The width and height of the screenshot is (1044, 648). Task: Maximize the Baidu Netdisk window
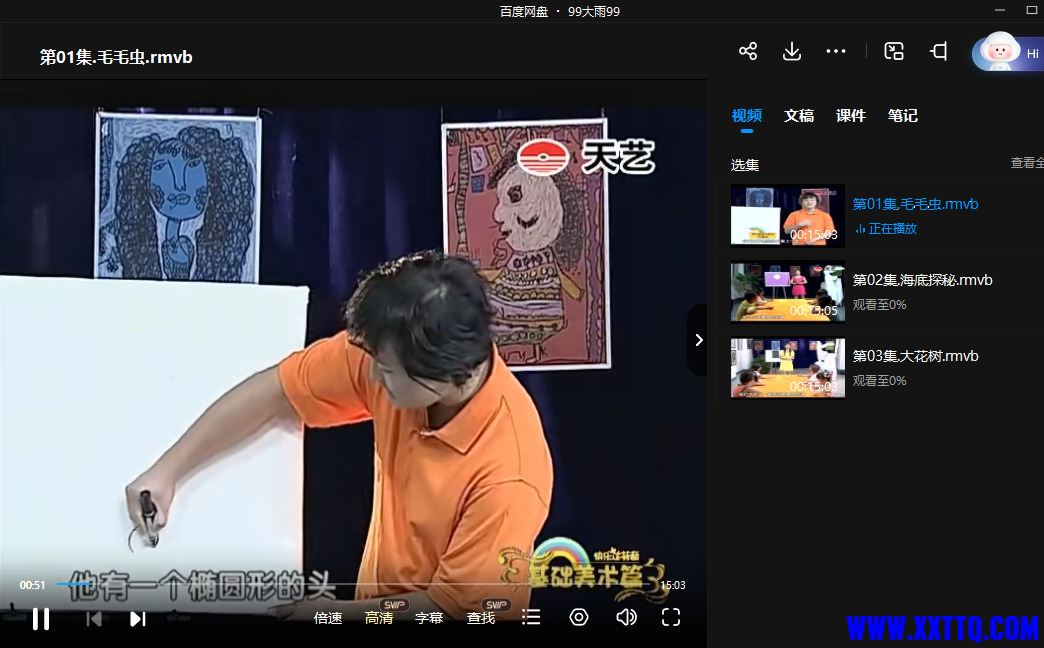pyautogui.click(x=1033, y=10)
